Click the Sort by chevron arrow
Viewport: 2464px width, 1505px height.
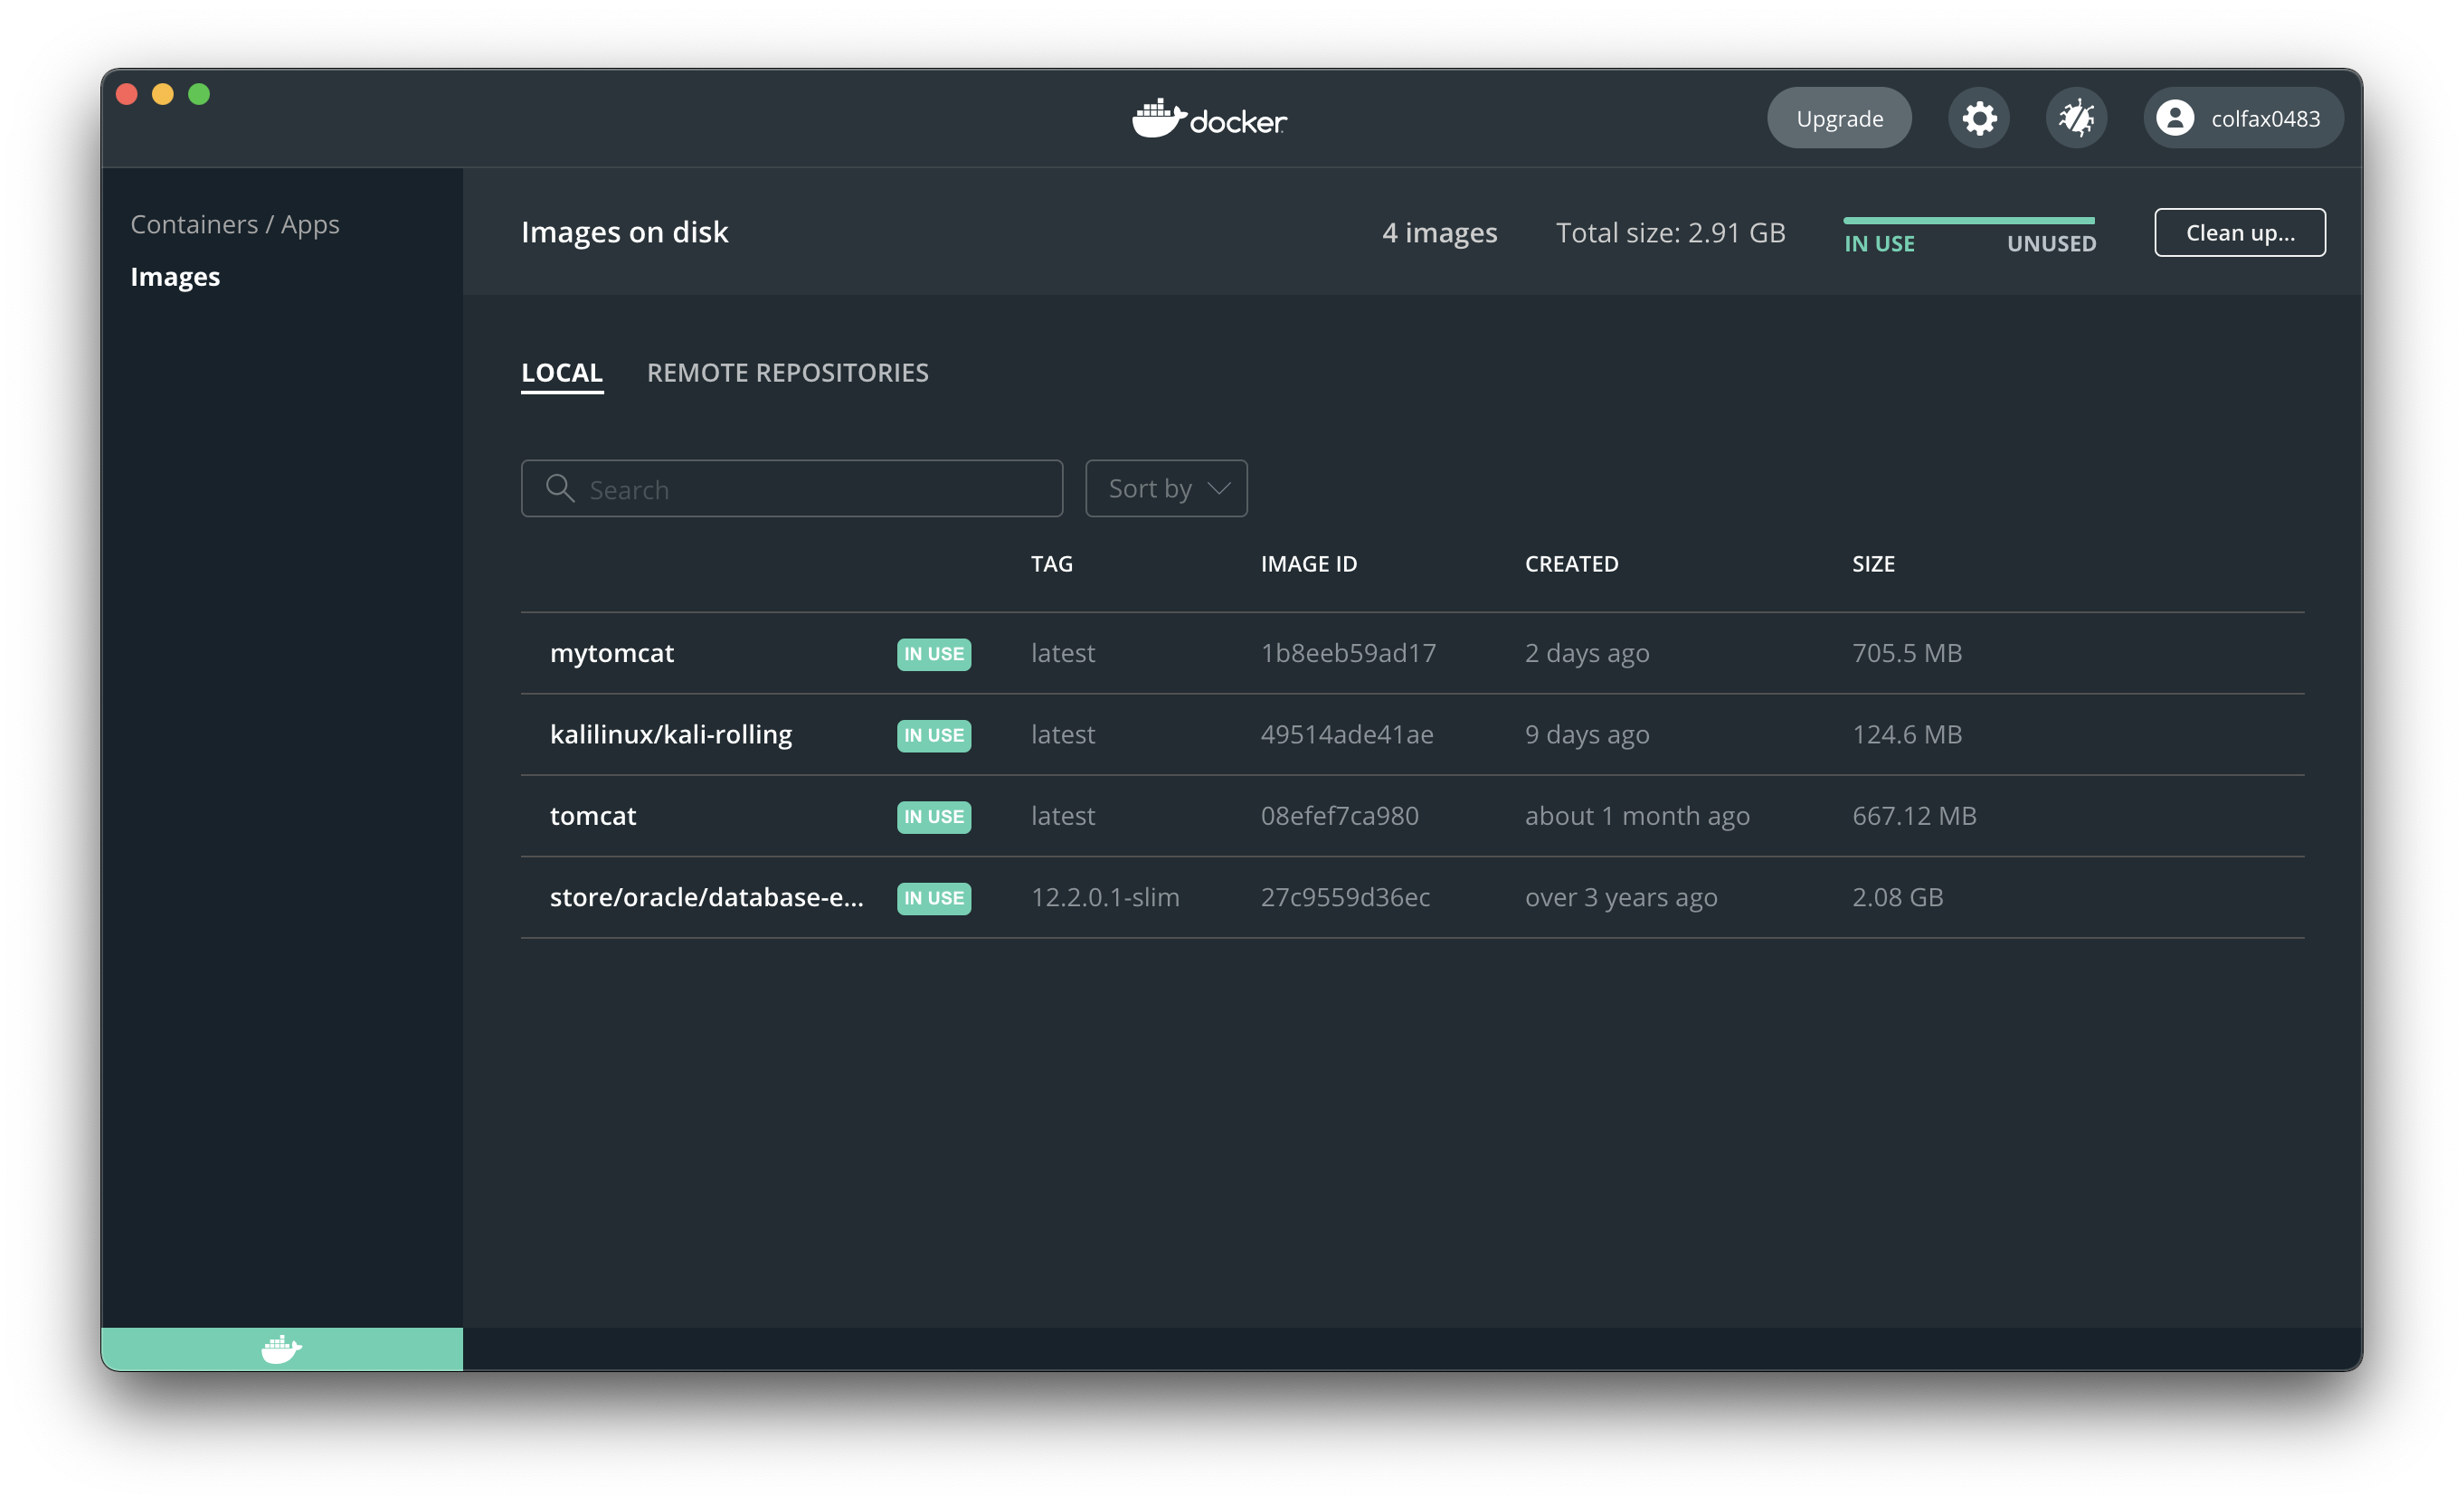(x=1218, y=488)
